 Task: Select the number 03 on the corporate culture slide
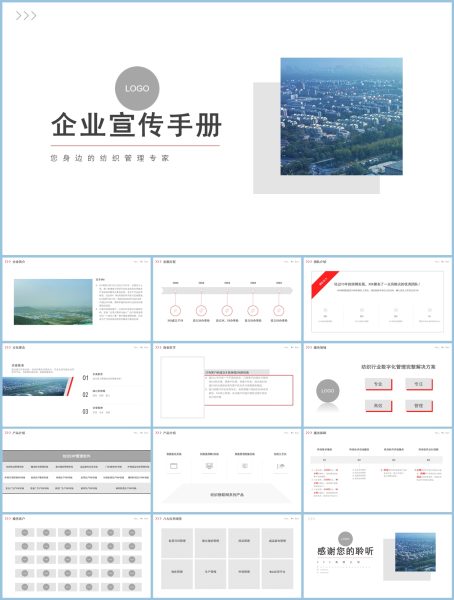[85, 412]
